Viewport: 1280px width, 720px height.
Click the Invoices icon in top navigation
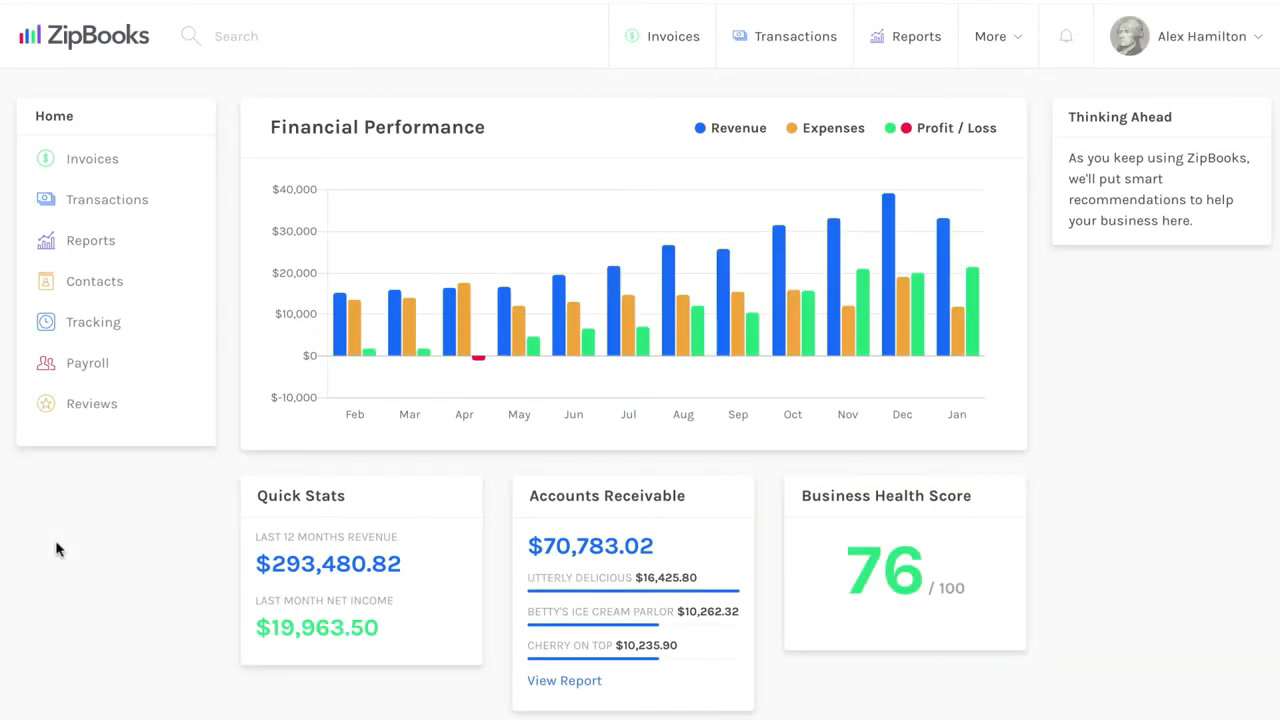[632, 36]
